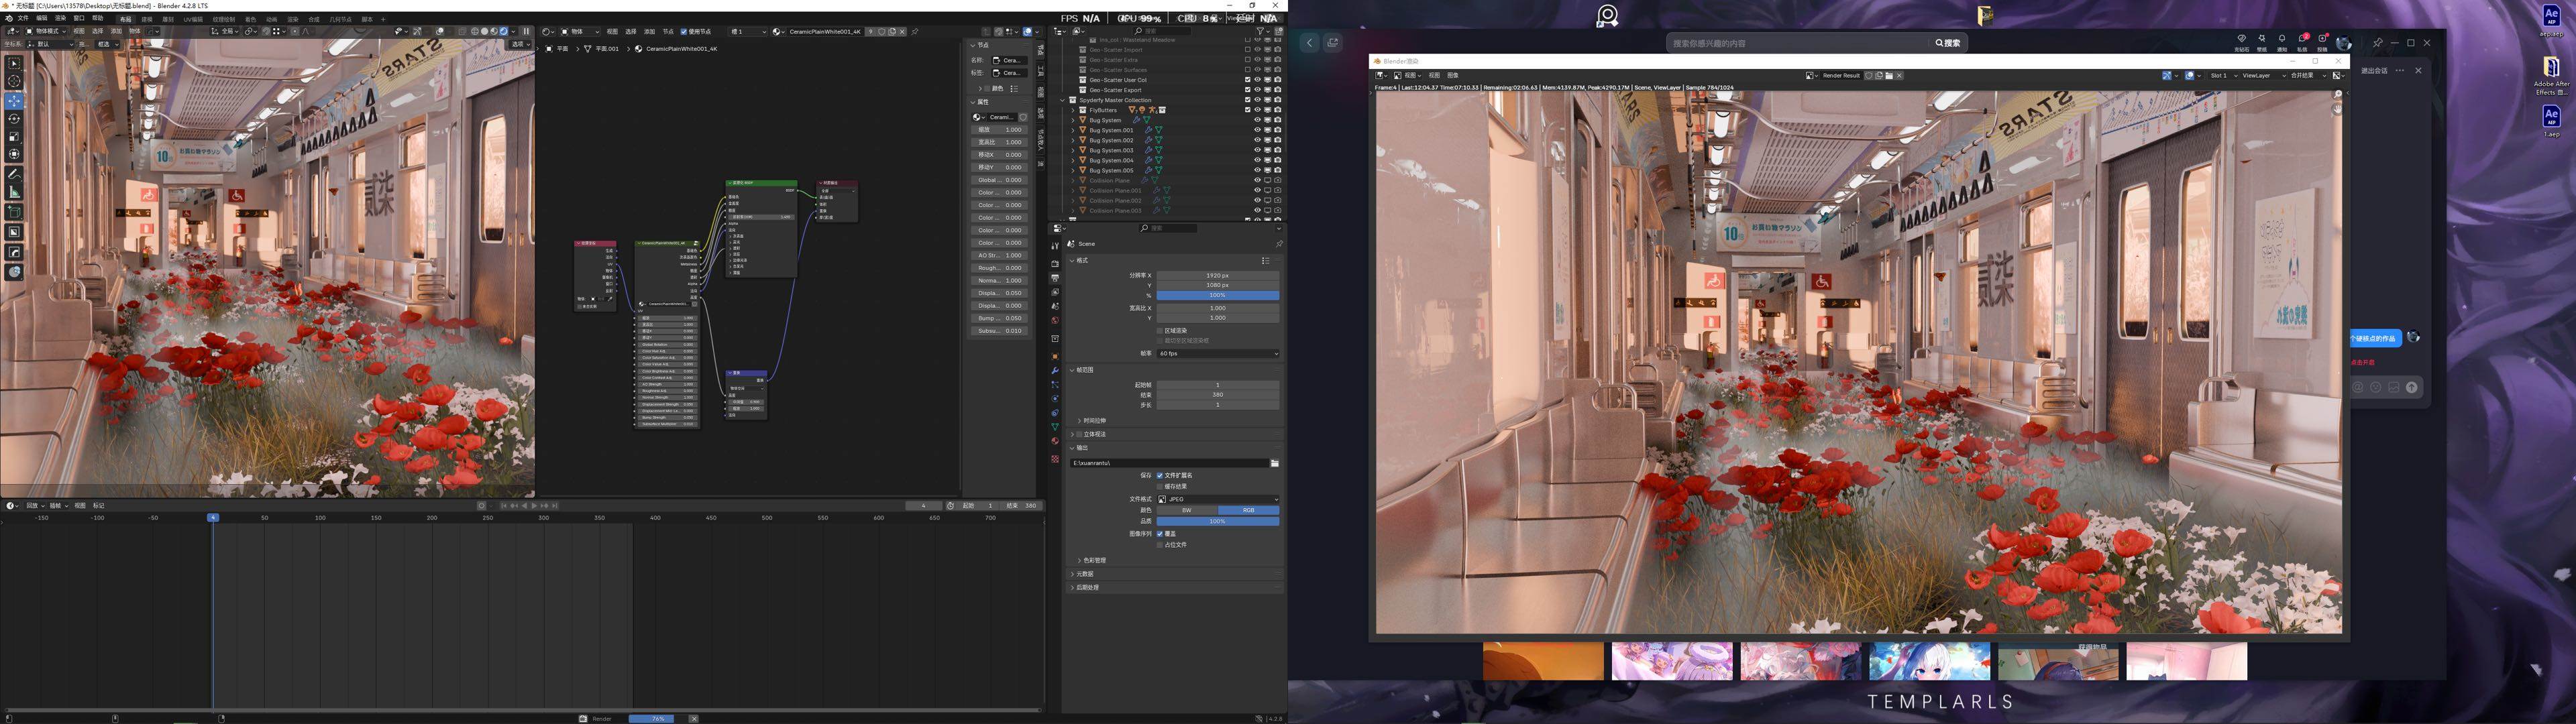
Task: Go back using the arrow in wallpaper app
Action: coord(1309,43)
